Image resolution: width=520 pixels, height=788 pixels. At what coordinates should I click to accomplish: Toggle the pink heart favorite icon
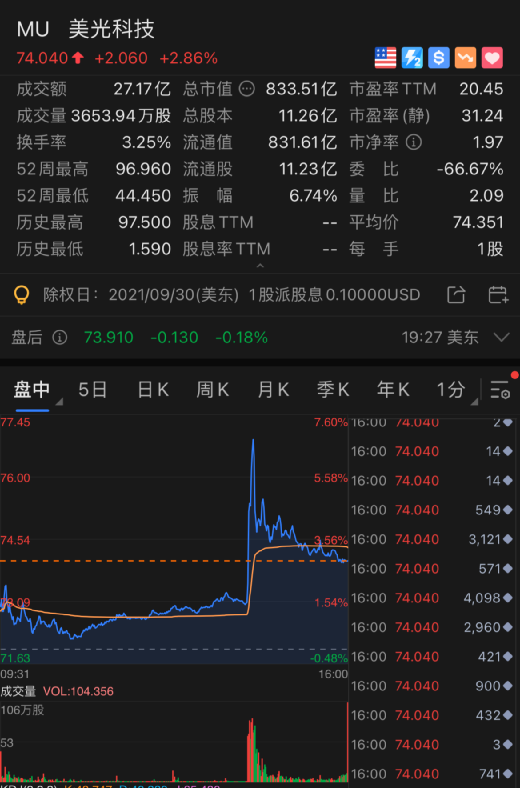click(x=492, y=58)
